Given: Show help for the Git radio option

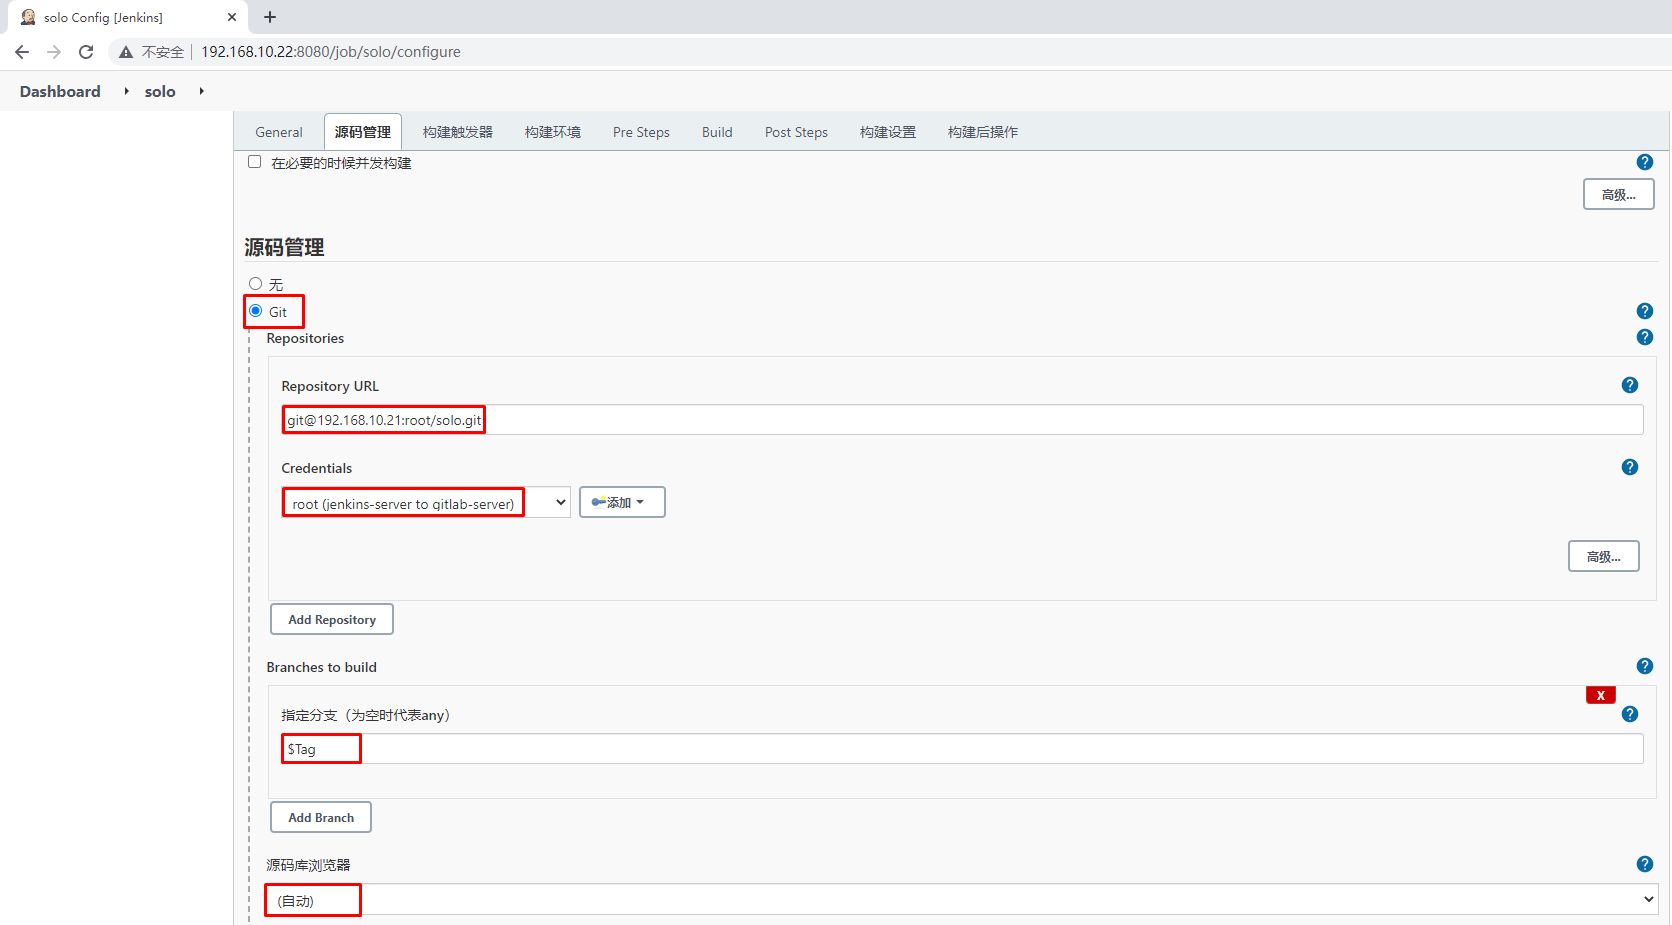Looking at the screenshot, I should click(x=1645, y=311).
